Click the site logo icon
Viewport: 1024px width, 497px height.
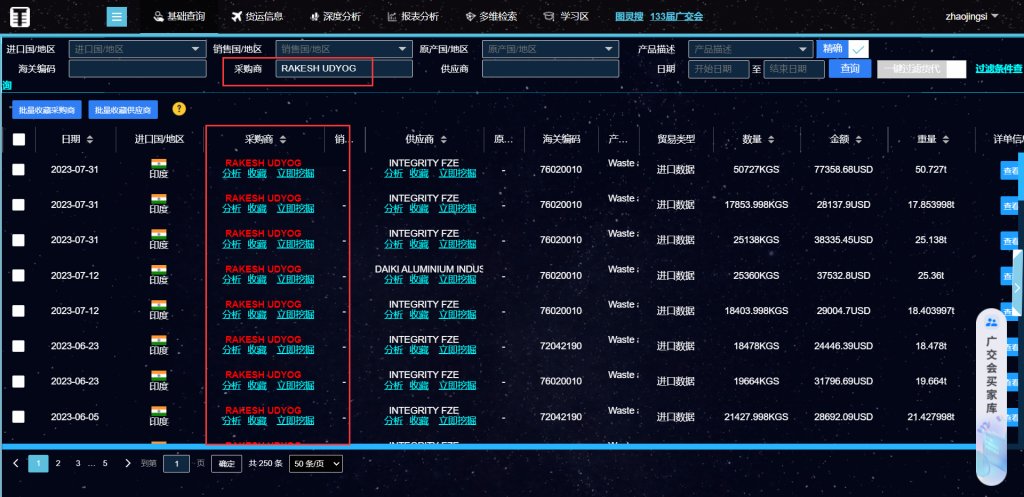[x=21, y=18]
